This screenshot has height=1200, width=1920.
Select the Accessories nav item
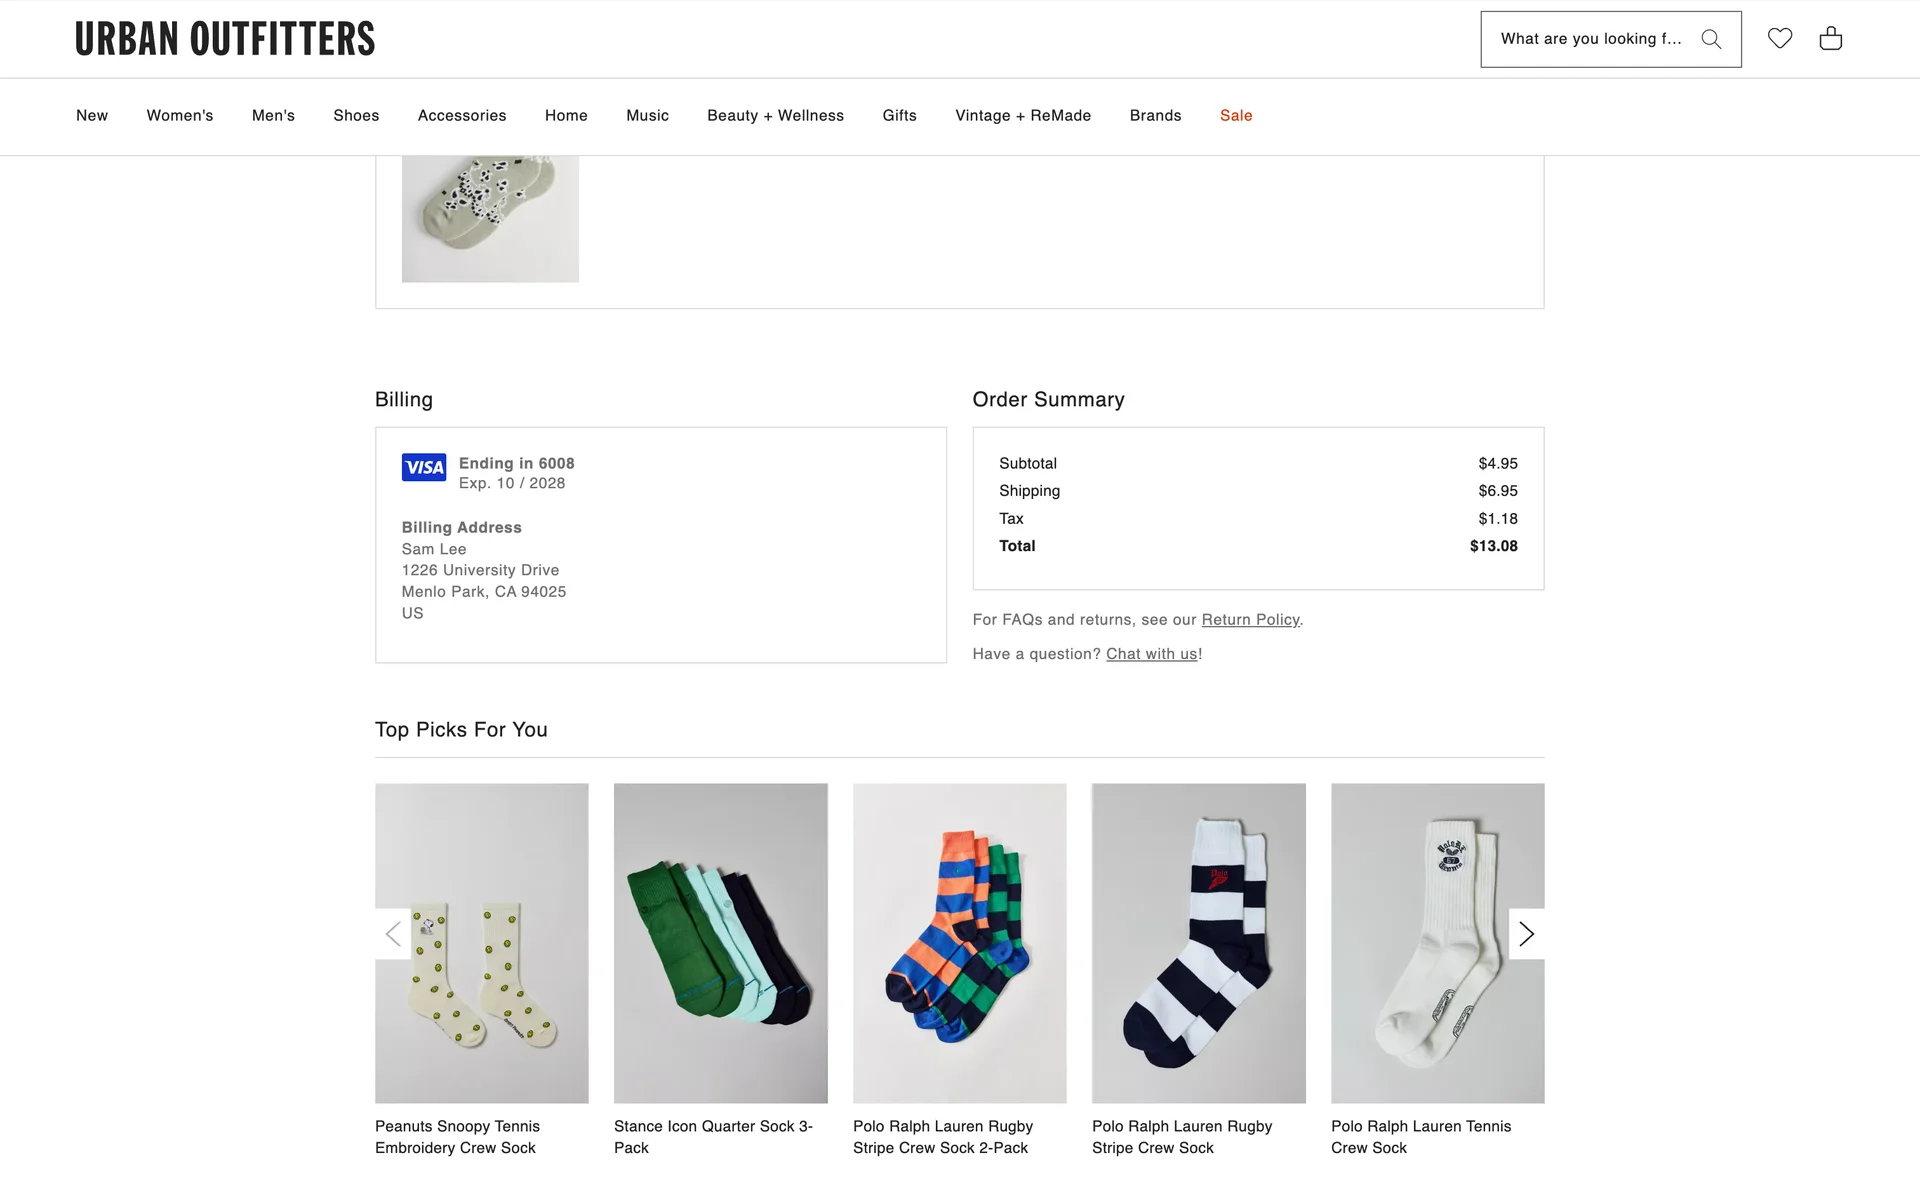(x=461, y=116)
